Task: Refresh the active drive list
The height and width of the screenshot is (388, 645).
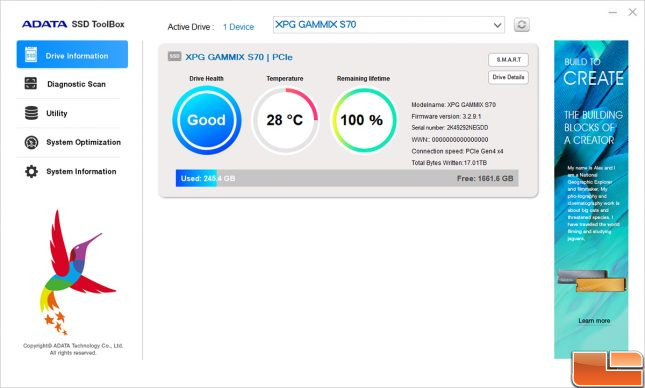Action: (x=521, y=25)
